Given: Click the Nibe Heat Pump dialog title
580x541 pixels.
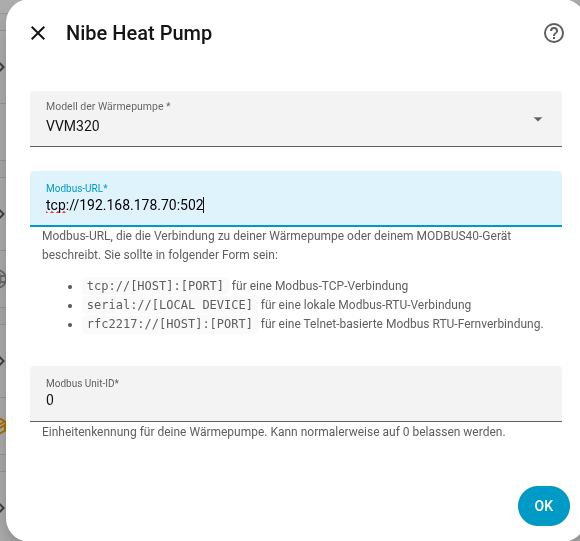Looking at the screenshot, I should pyautogui.click(x=139, y=33).
